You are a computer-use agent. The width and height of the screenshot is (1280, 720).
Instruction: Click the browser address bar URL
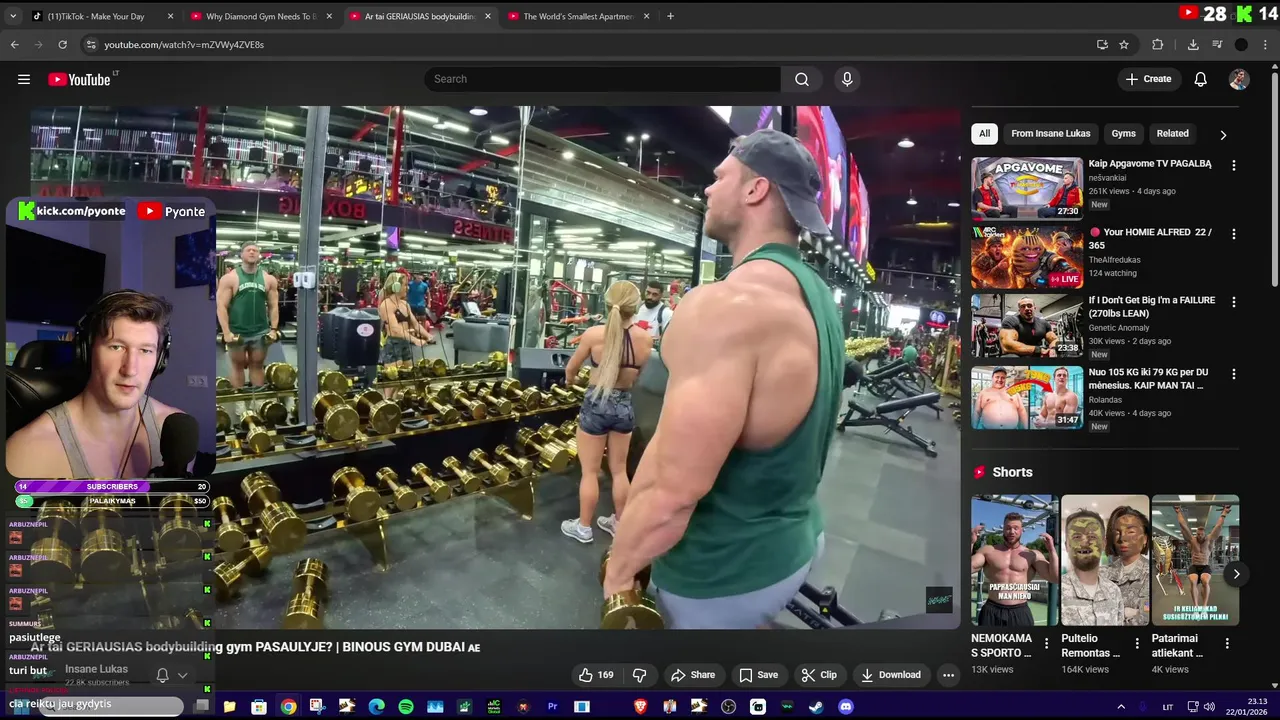tap(184, 44)
